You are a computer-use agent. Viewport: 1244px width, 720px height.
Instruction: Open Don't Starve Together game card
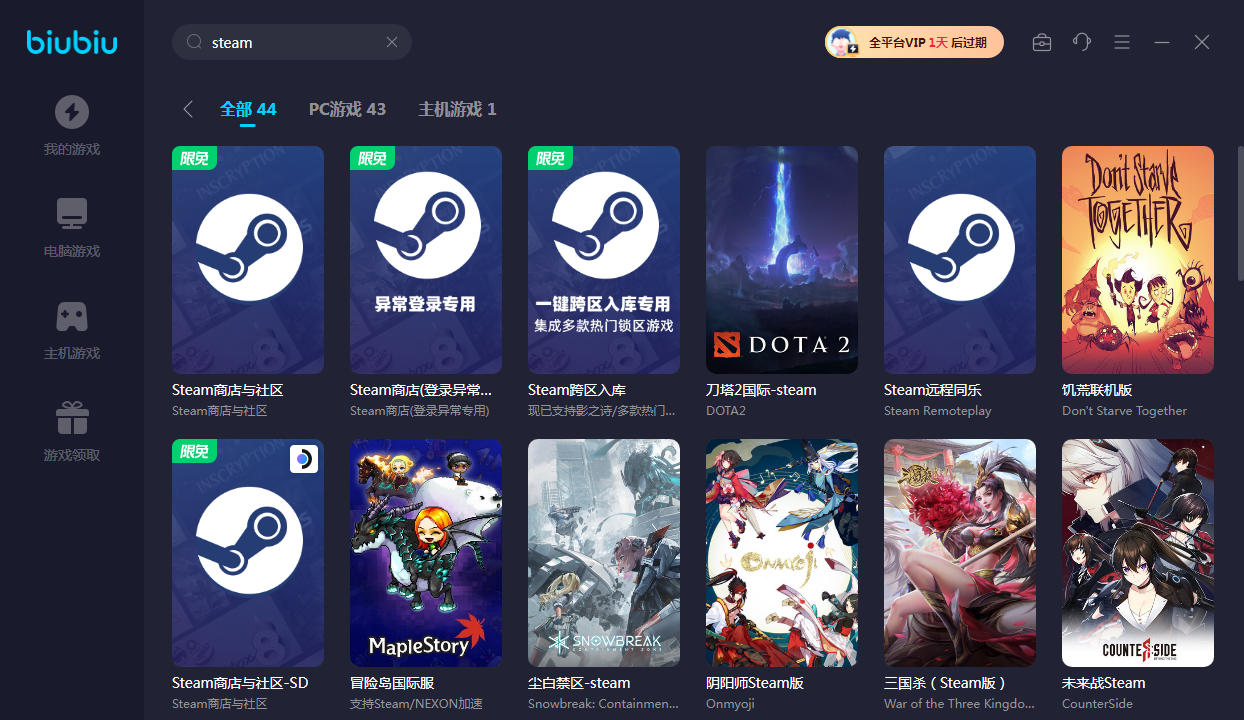point(1137,260)
